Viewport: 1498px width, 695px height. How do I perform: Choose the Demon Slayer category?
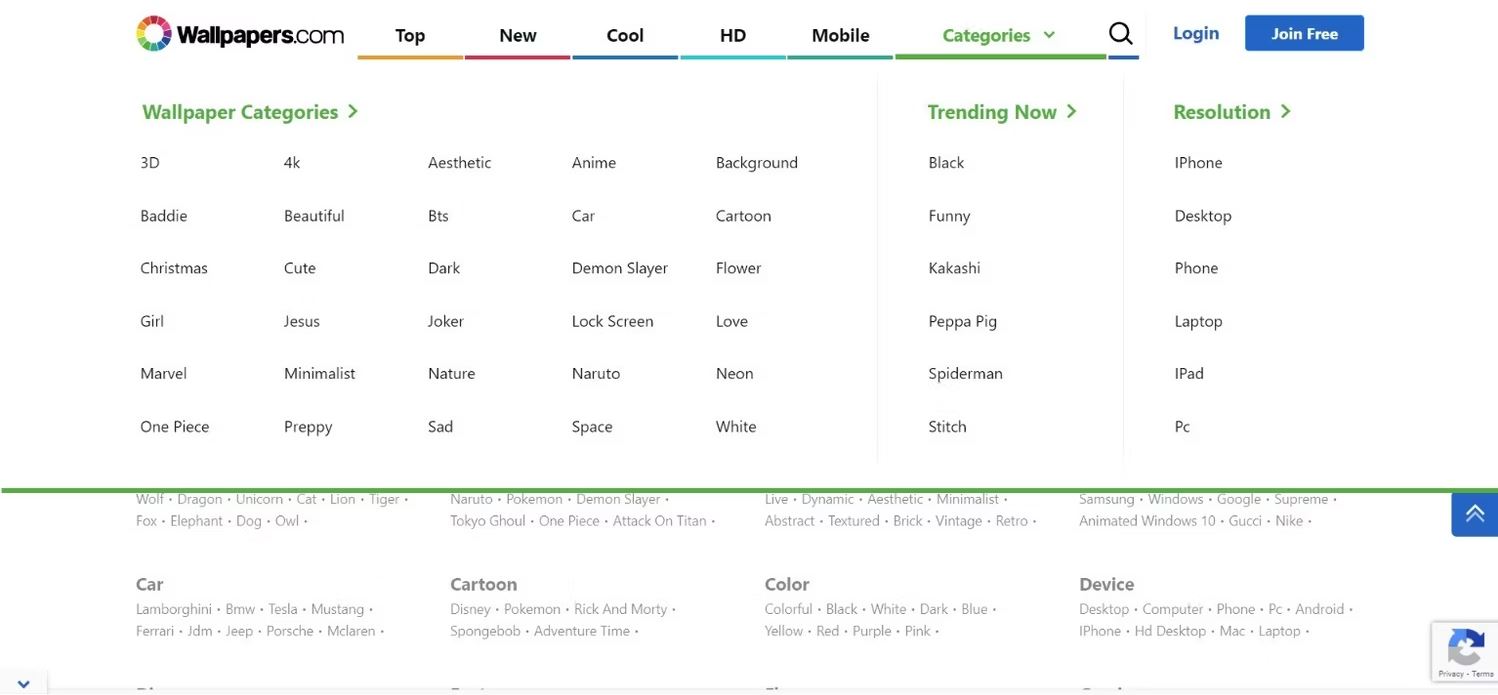pyautogui.click(x=620, y=268)
